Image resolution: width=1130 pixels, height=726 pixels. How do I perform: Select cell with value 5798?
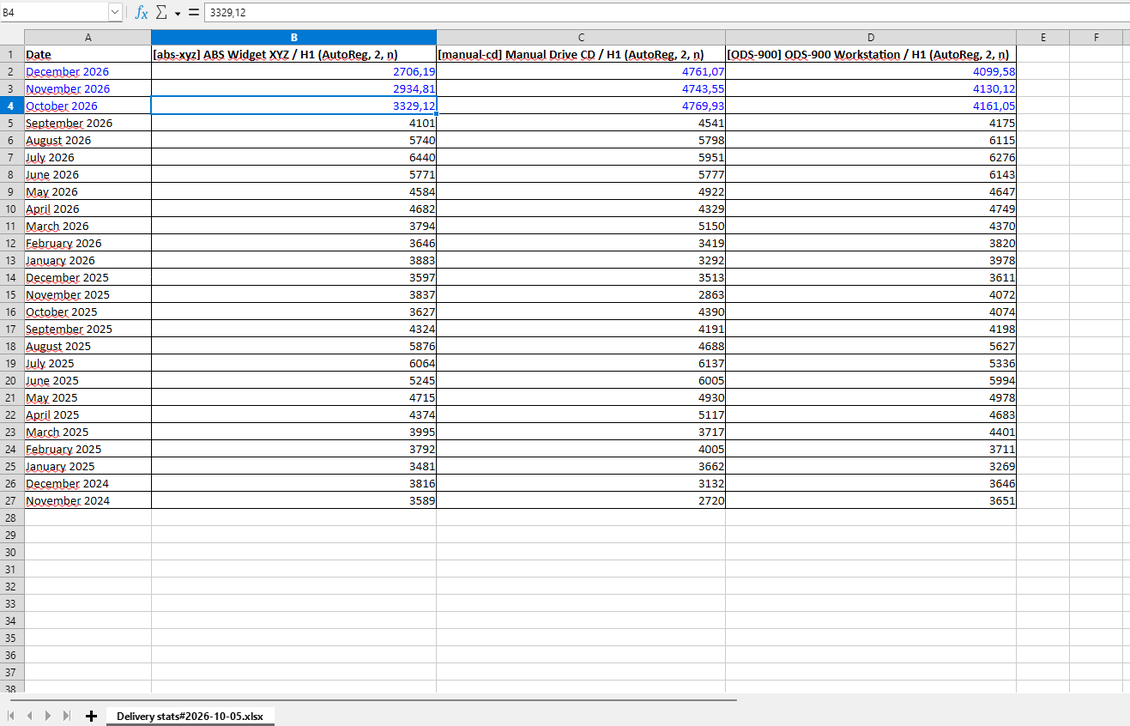coord(581,140)
